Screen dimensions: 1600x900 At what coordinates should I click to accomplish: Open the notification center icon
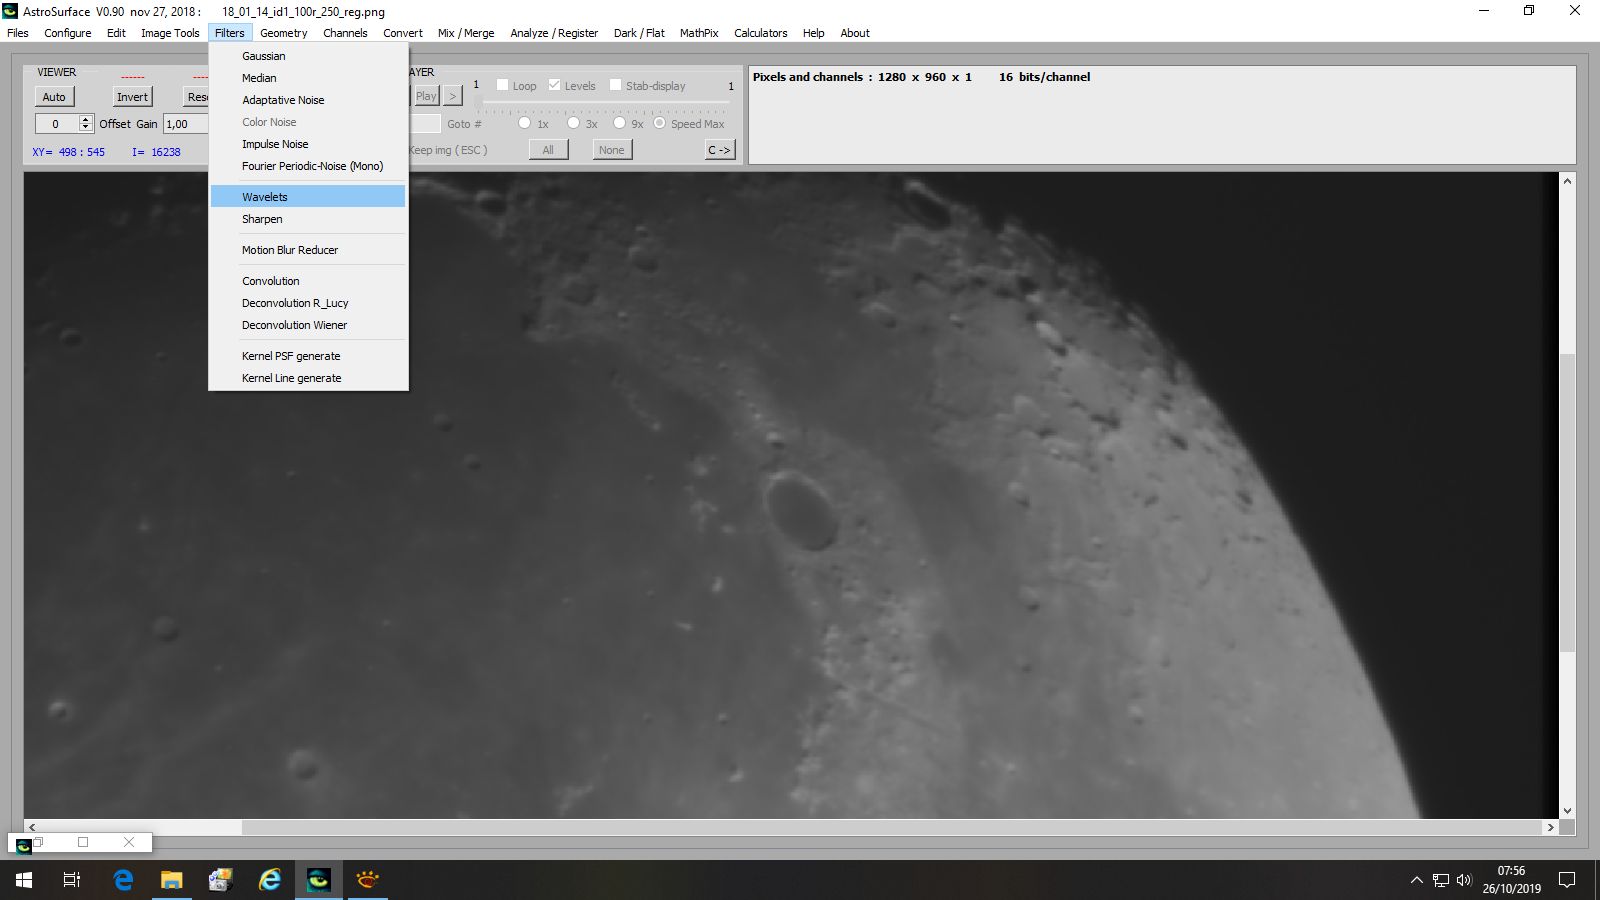pos(1567,880)
